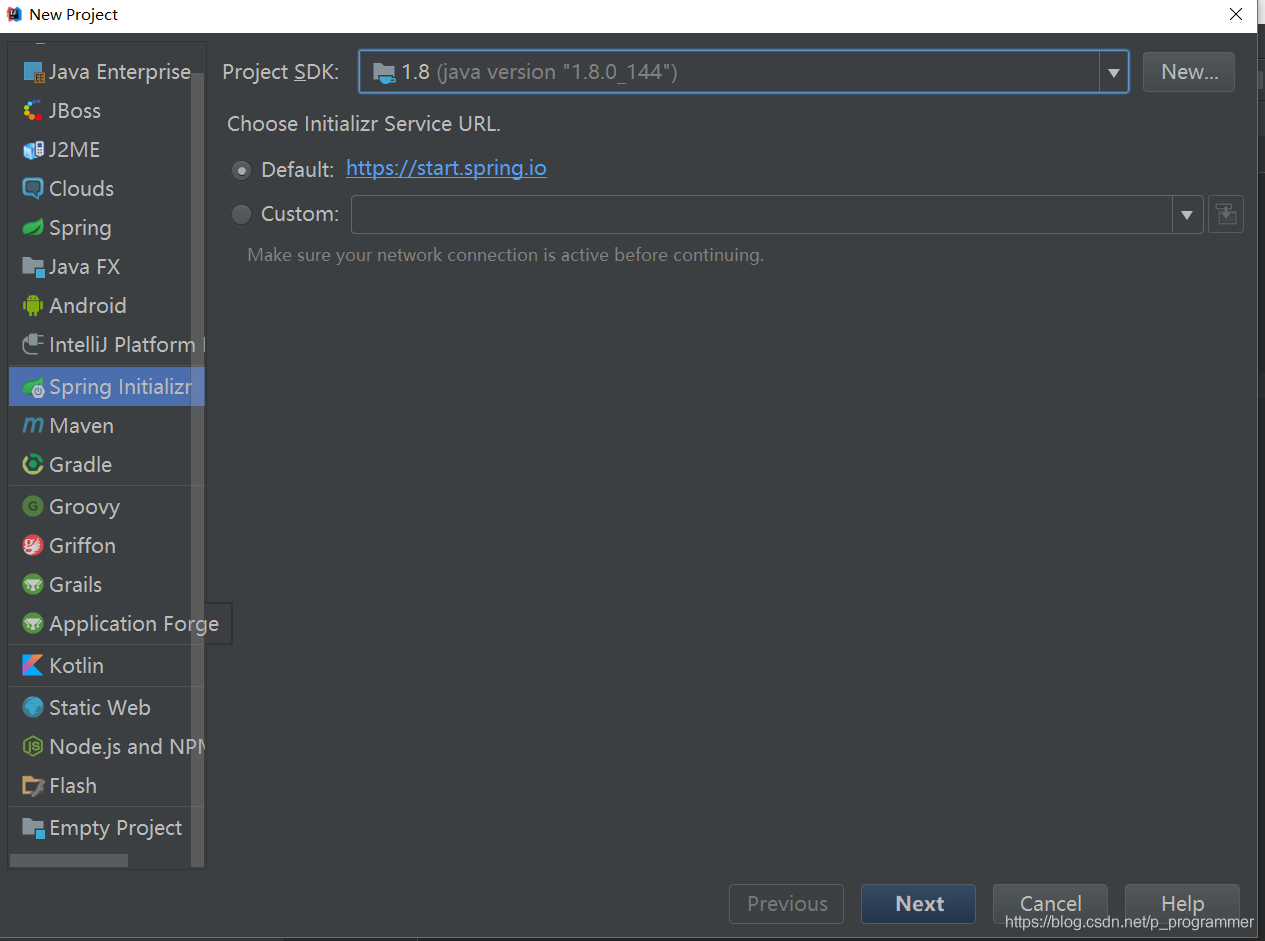Click the Groovy icon
Viewport: 1265px width, 941px height.
click(x=33, y=507)
